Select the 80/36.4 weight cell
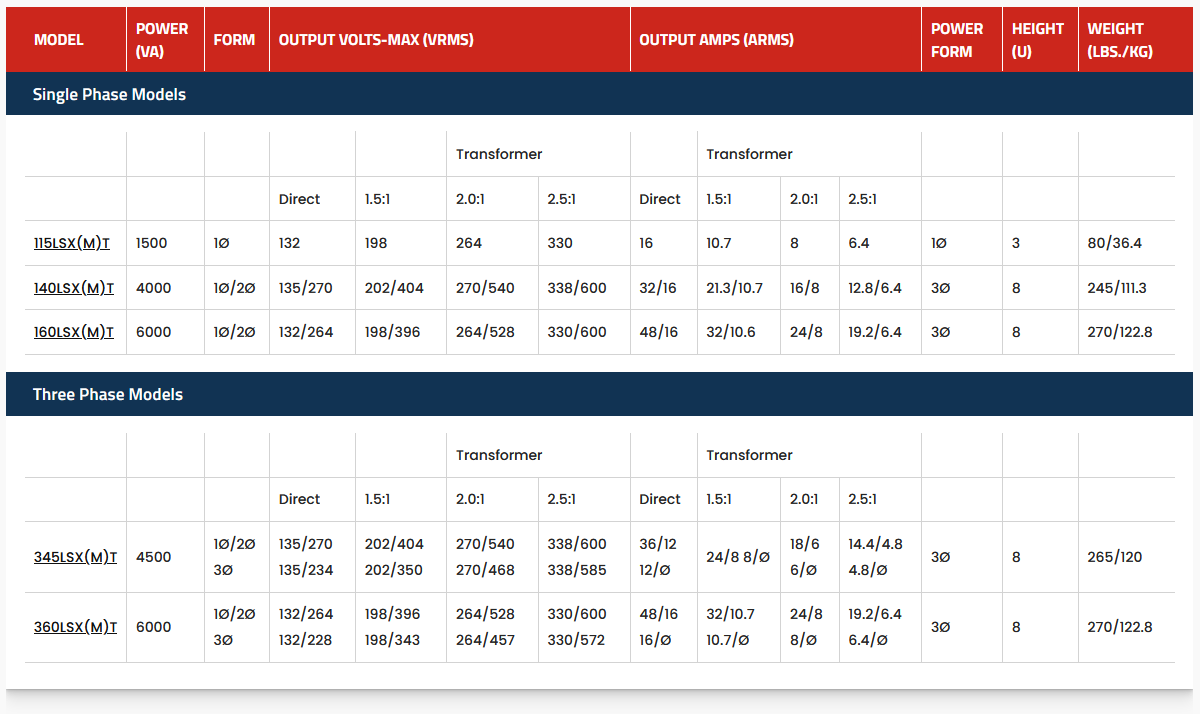This screenshot has width=1200, height=714. (x=1114, y=243)
